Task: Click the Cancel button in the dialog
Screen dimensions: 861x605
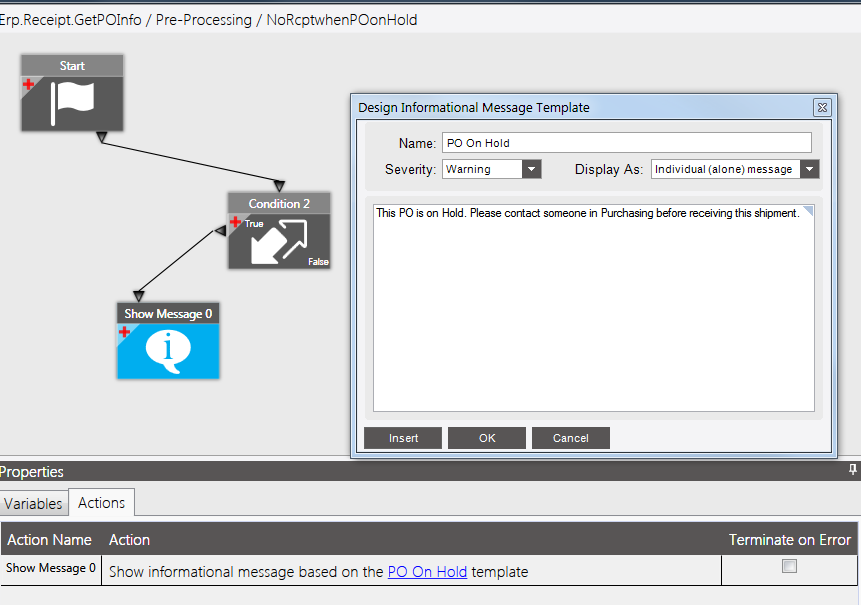Action: (571, 438)
